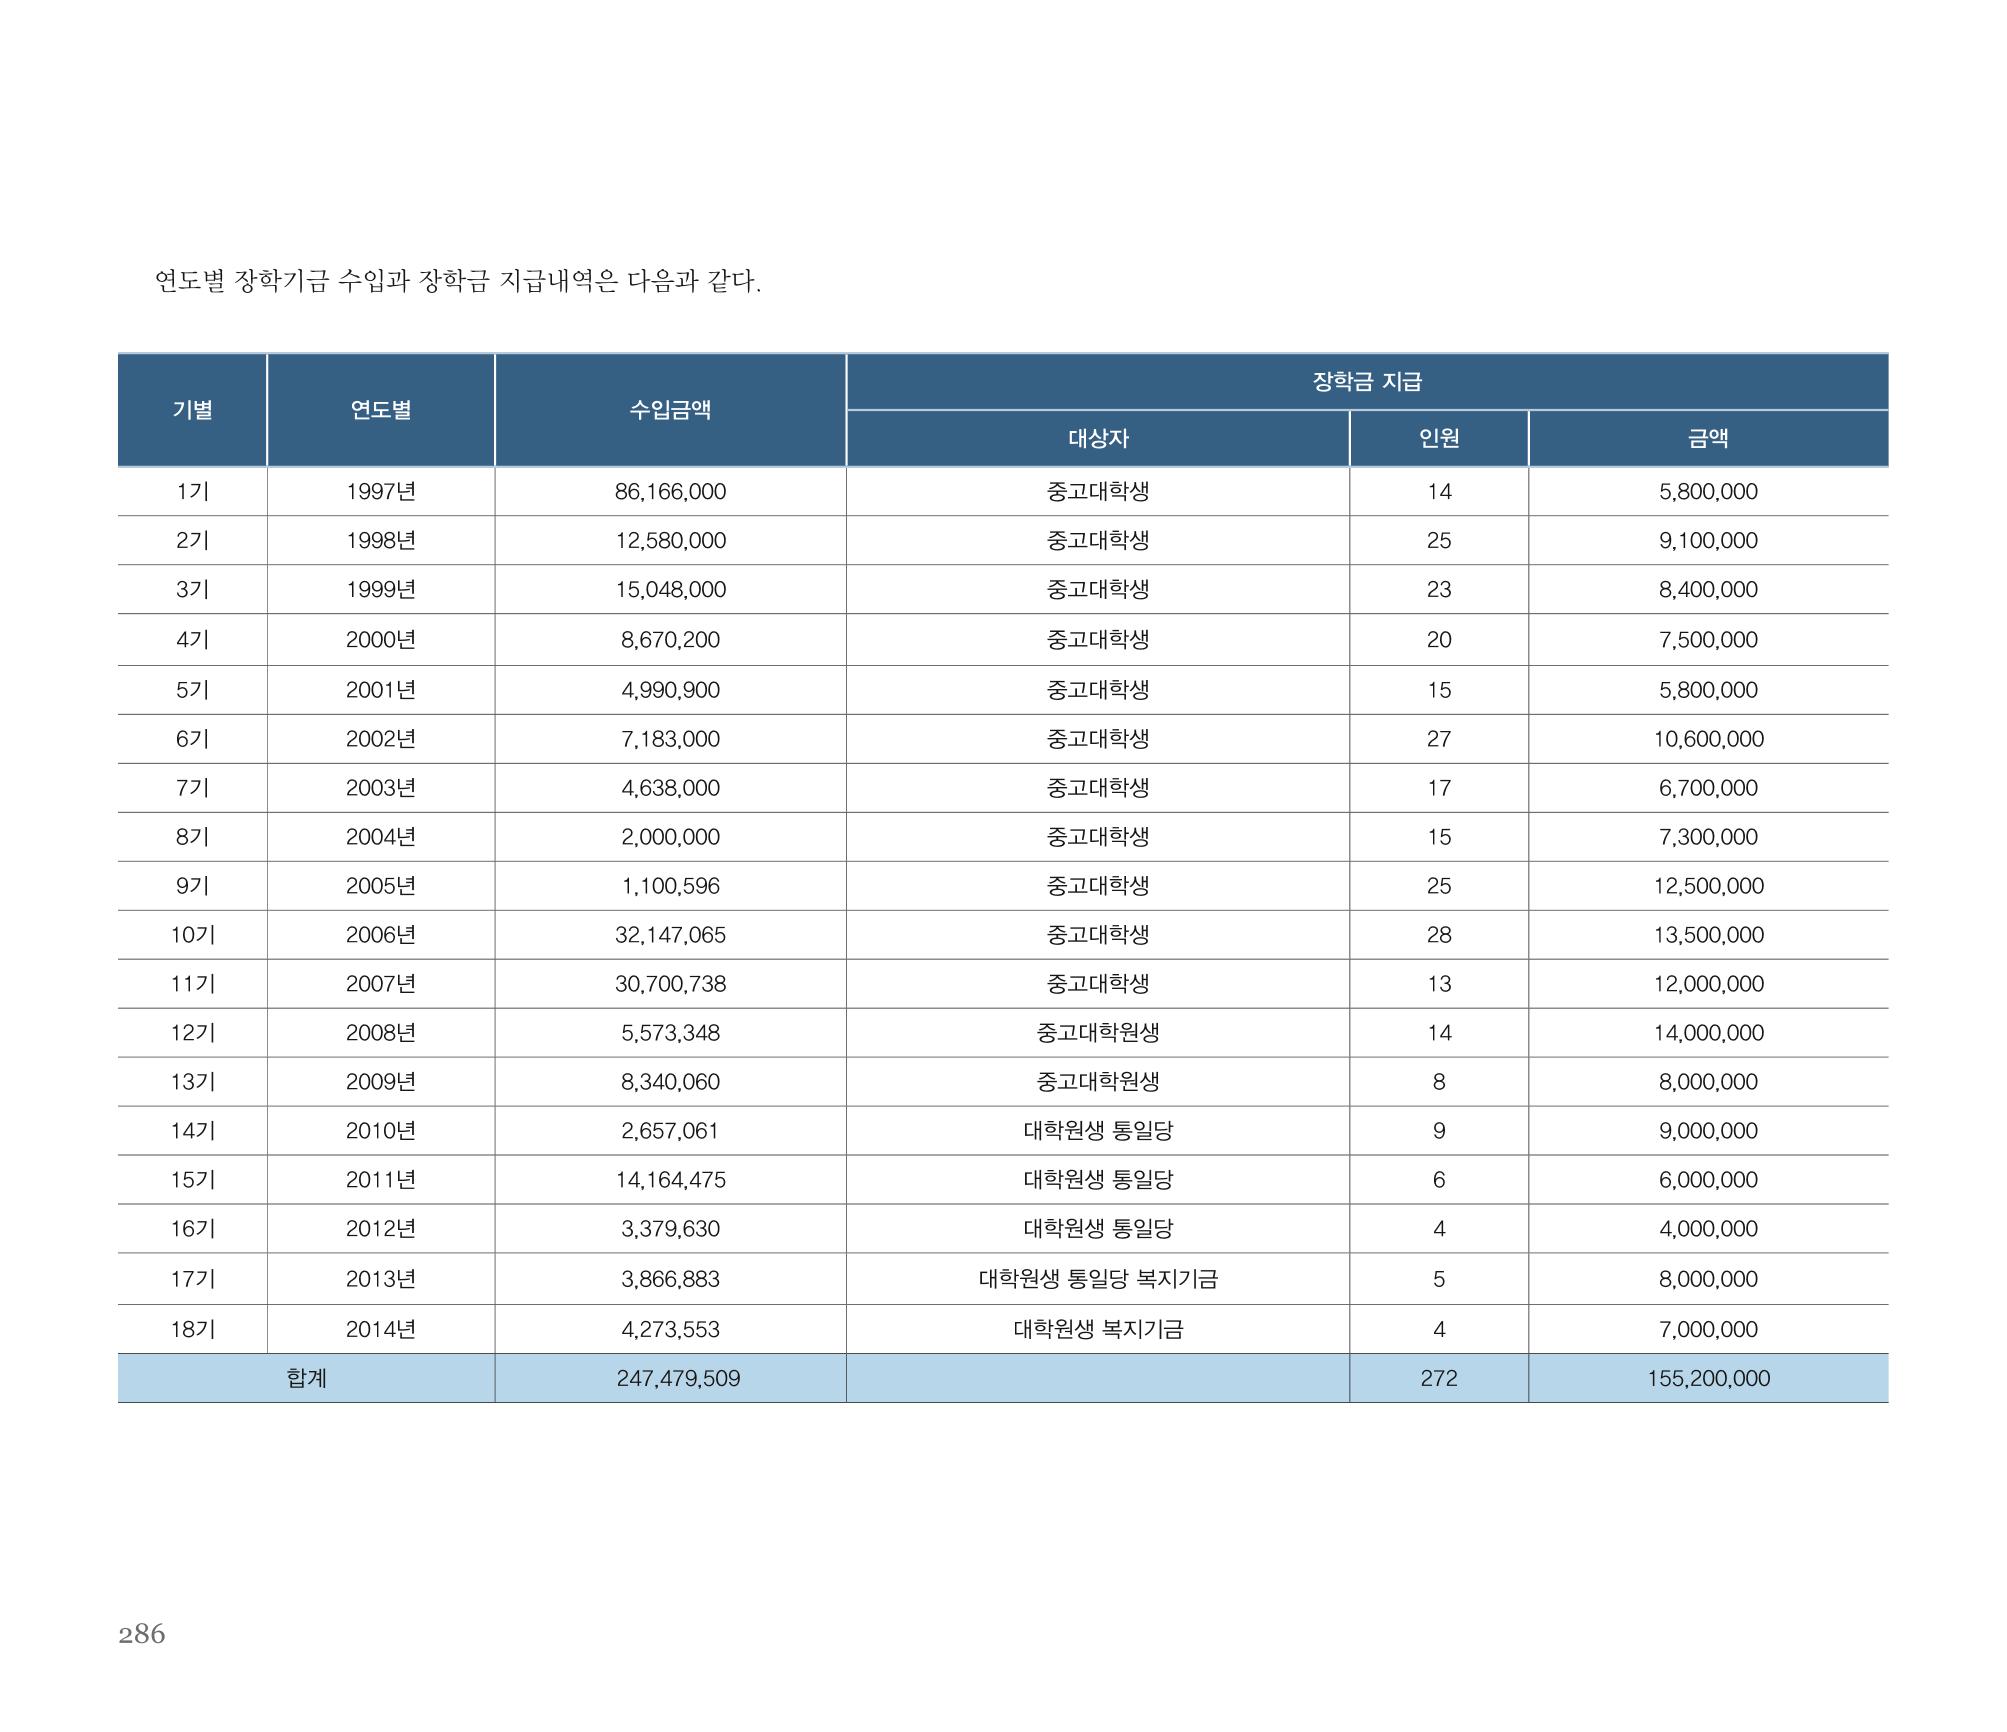Select the 2008년 중고대학원생 cell

[1098, 1033]
